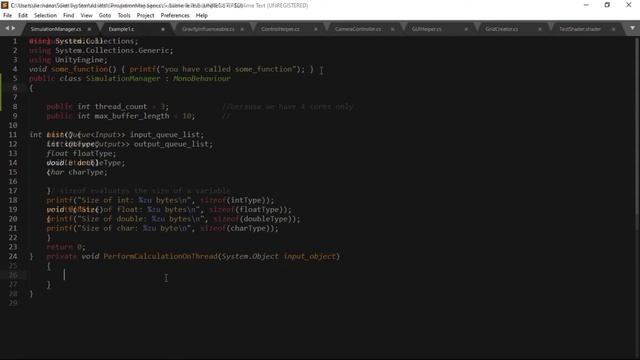Click 'thread_count' on line 8
The height and width of the screenshot is (360, 640).
121,107
